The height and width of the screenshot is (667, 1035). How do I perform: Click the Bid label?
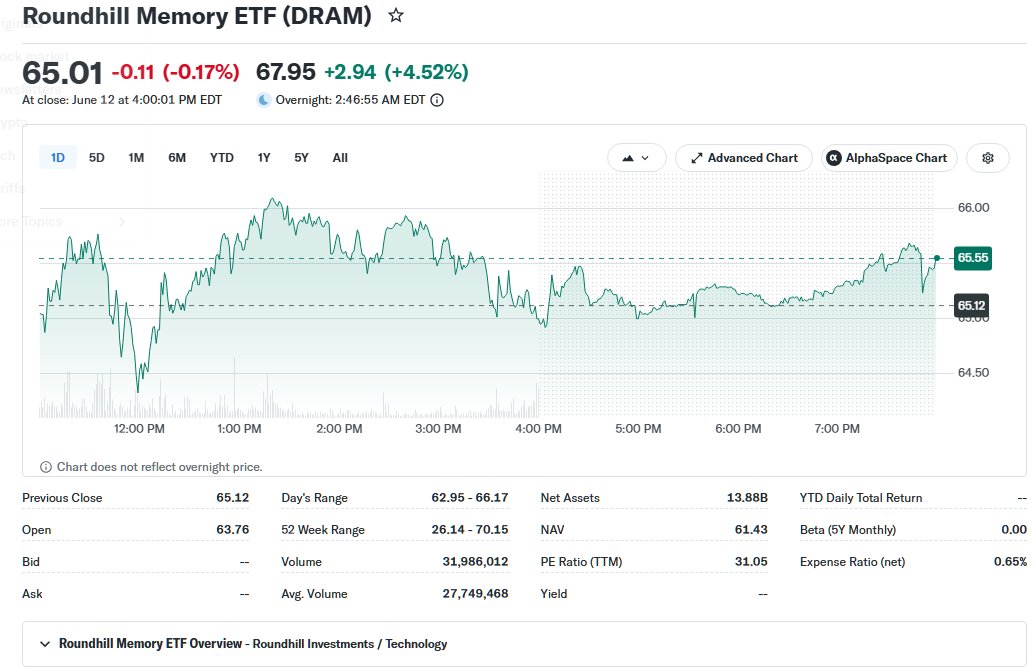click(31, 561)
